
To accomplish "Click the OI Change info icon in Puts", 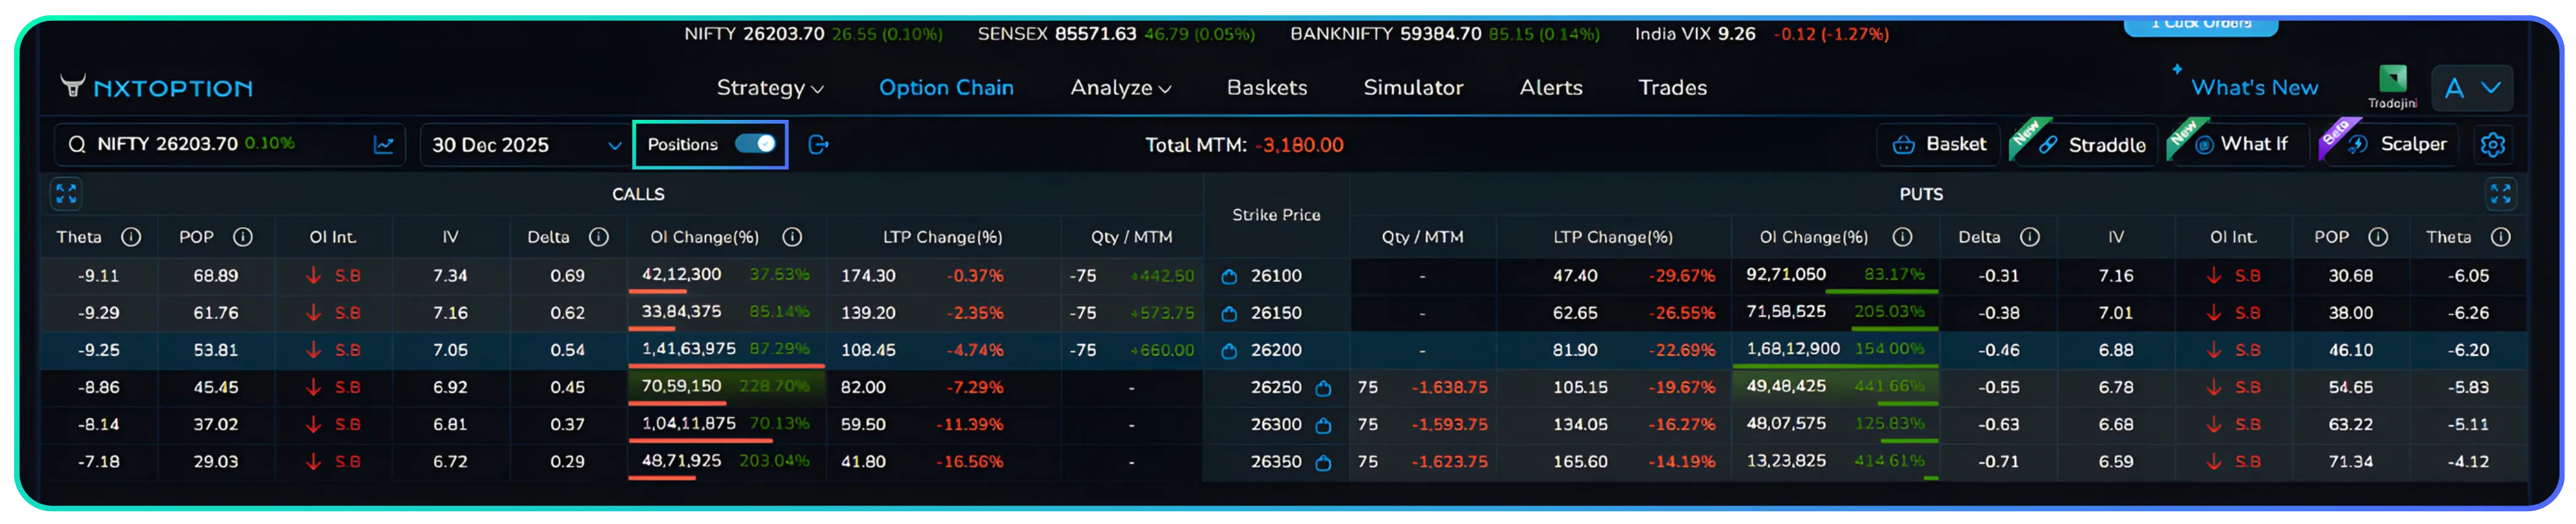I will [x=1902, y=237].
